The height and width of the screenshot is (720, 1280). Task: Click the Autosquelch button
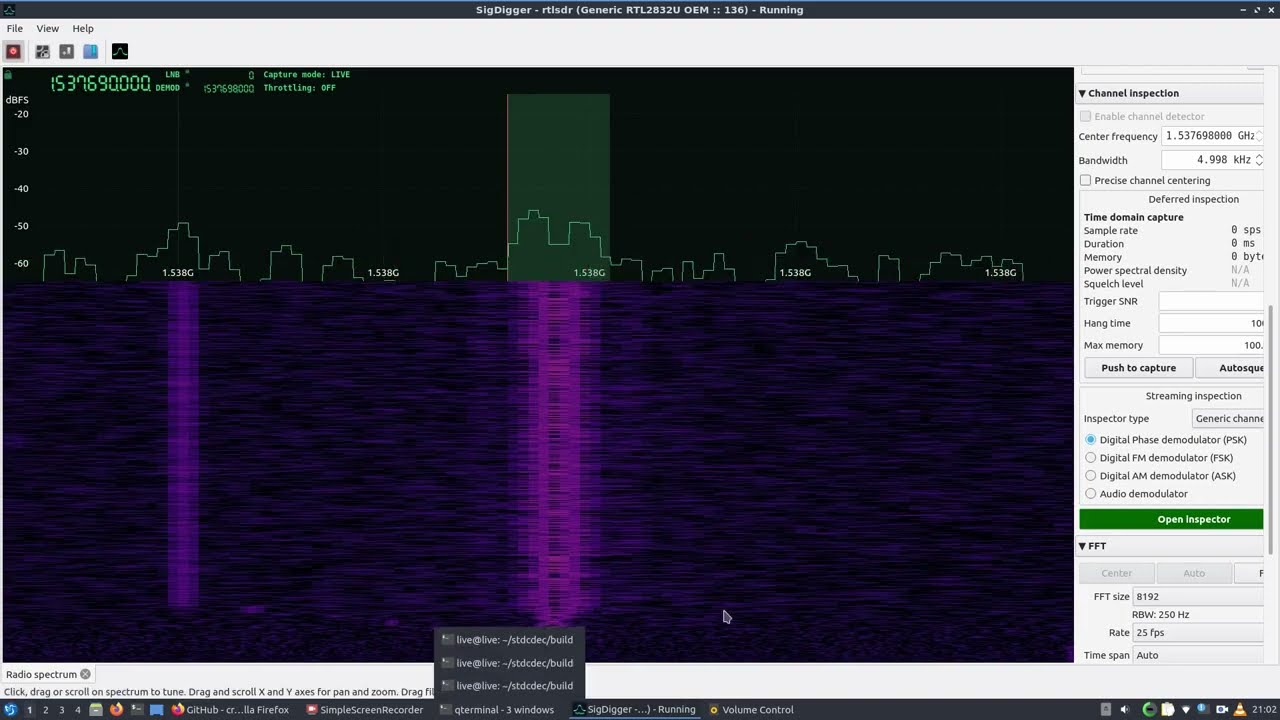tap(1229, 368)
